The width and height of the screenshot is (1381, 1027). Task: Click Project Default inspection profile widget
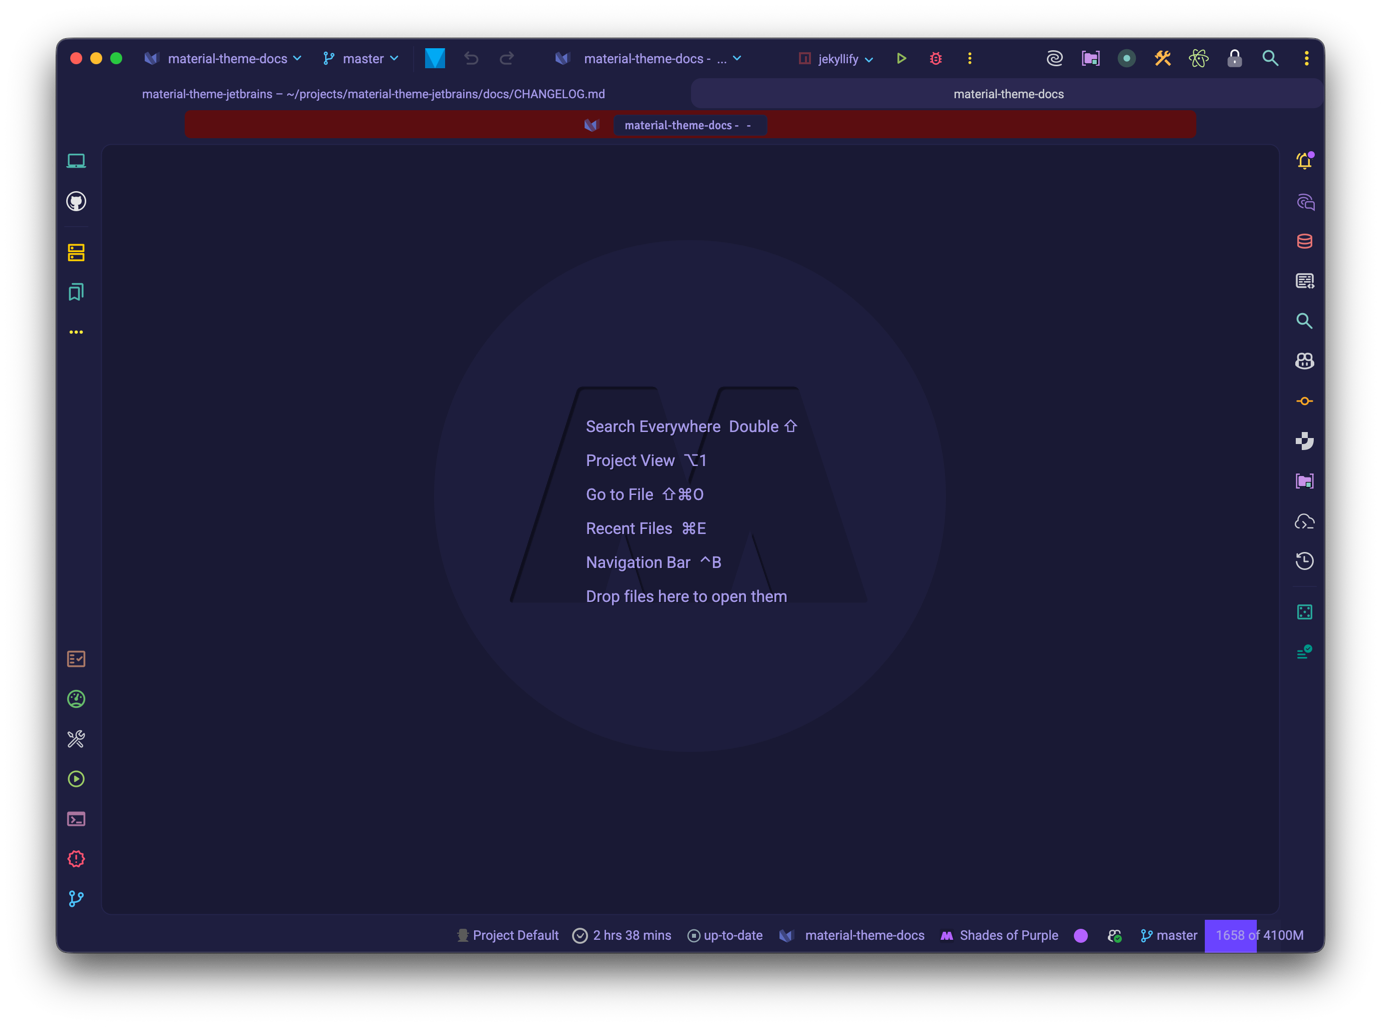[507, 936]
